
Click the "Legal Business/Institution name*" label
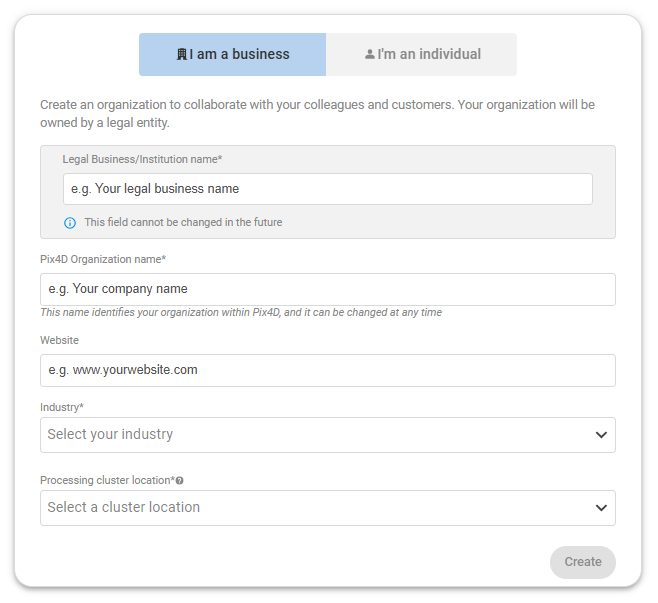point(142,159)
